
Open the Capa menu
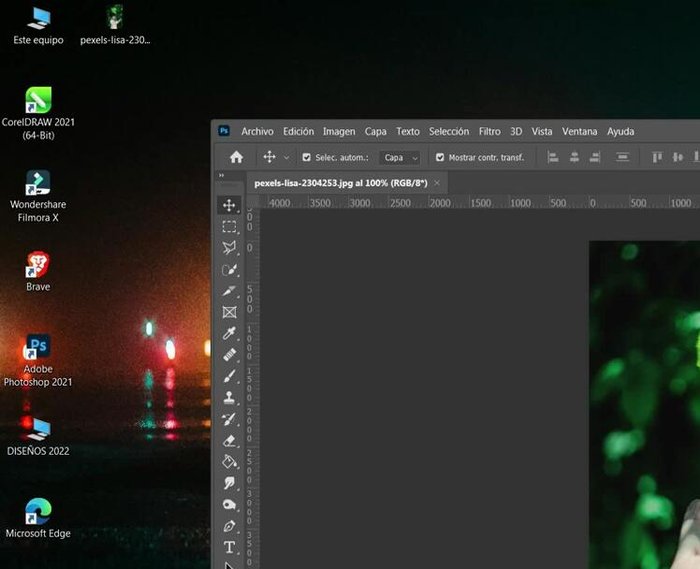pyautogui.click(x=375, y=132)
